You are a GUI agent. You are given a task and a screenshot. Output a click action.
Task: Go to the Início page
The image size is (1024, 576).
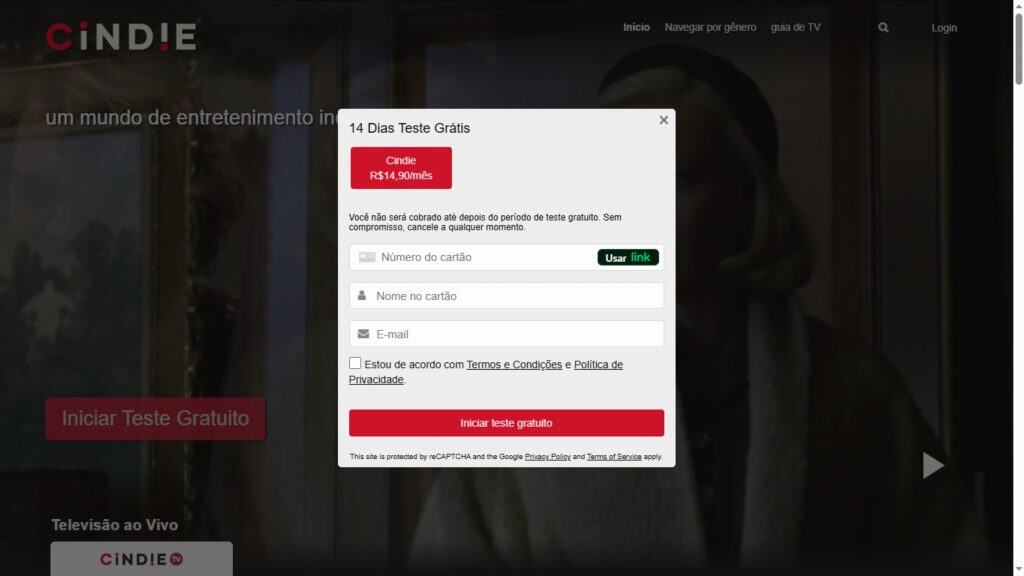pos(636,27)
